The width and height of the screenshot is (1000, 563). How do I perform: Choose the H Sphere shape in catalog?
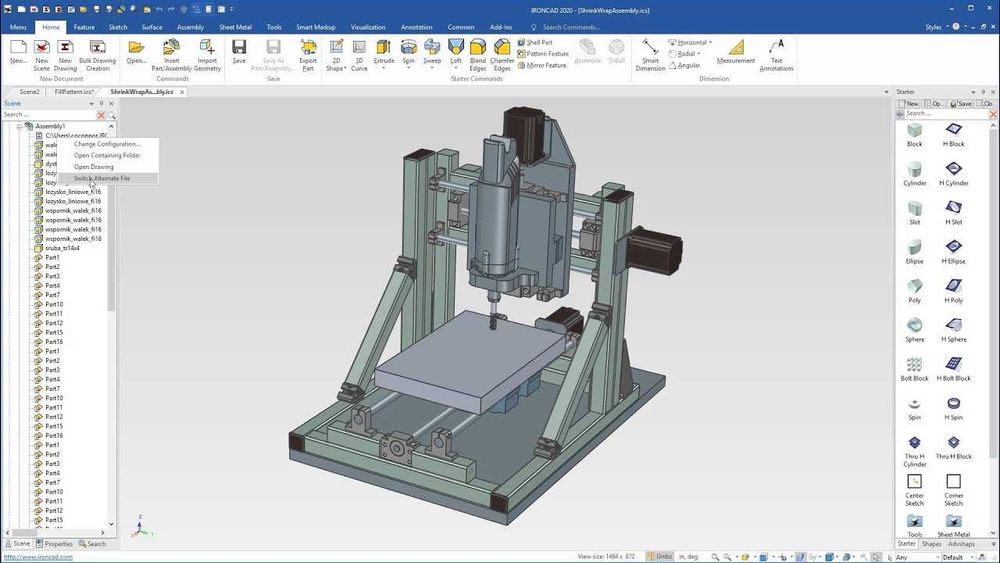pos(954,328)
